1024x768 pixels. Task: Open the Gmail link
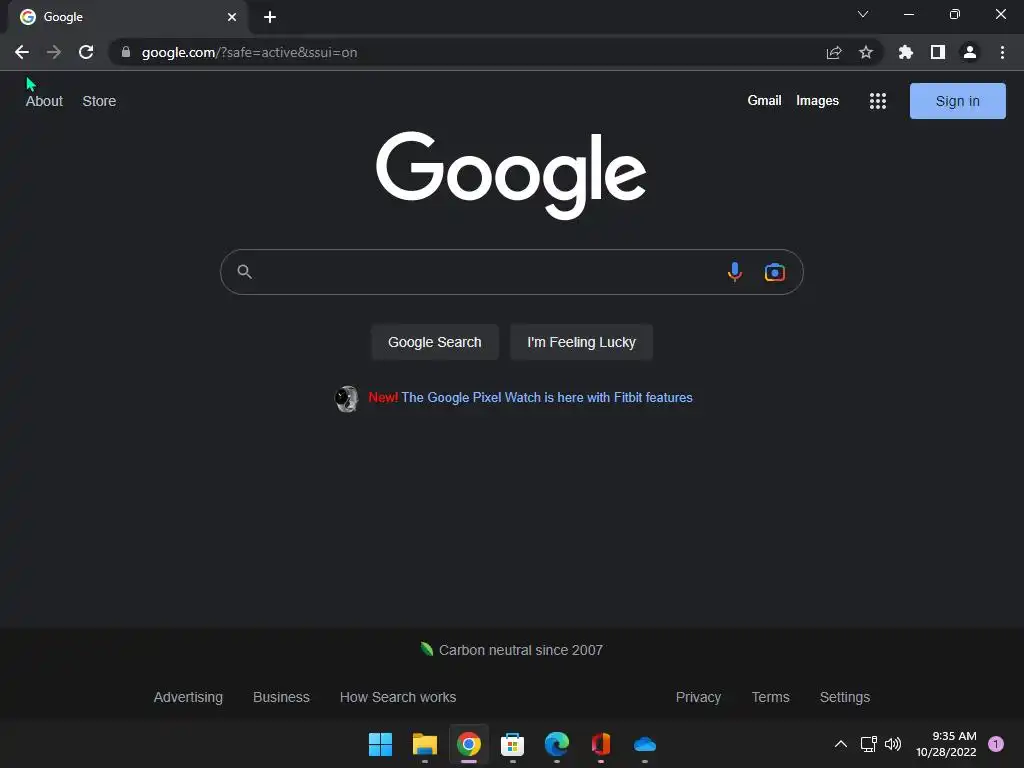click(764, 101)
